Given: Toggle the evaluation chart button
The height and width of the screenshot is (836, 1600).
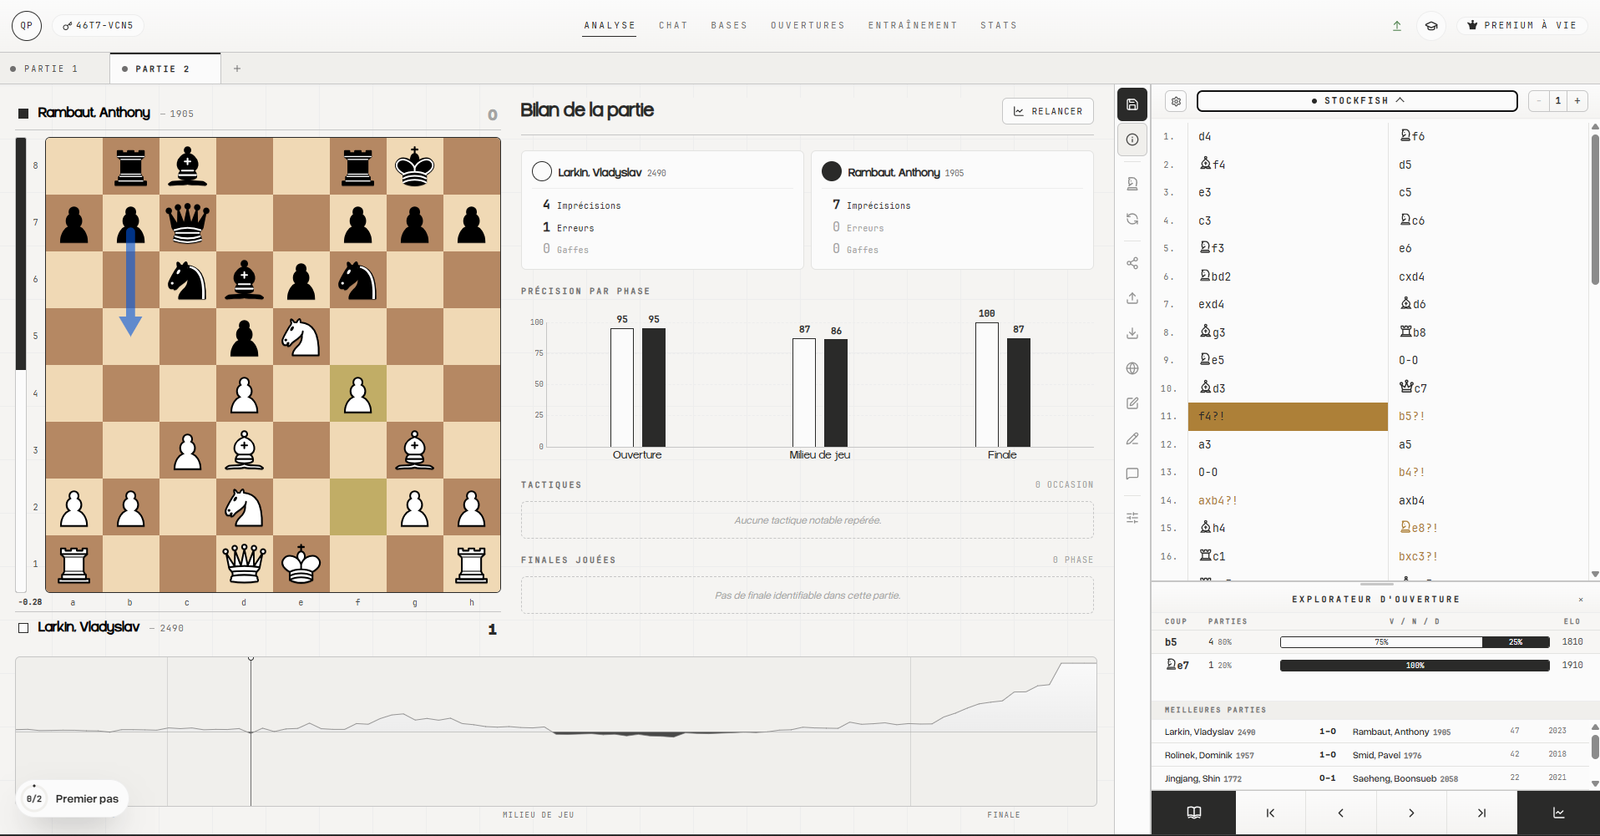Looking at the screenshot, I should [1558, 813].
